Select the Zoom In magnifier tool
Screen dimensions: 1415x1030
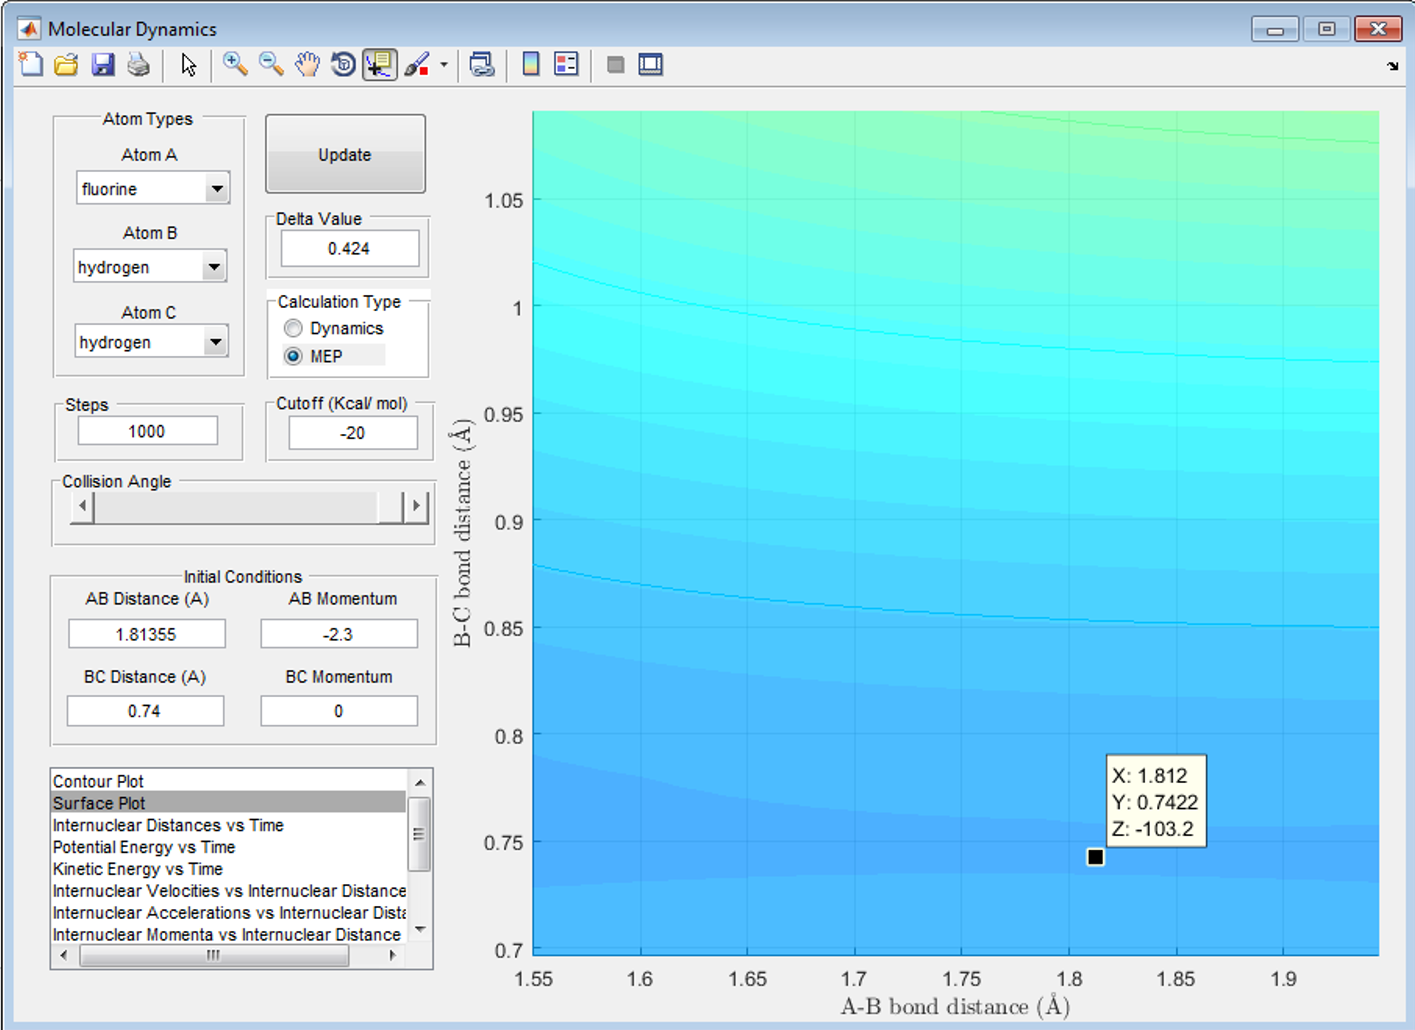(235, 65)
